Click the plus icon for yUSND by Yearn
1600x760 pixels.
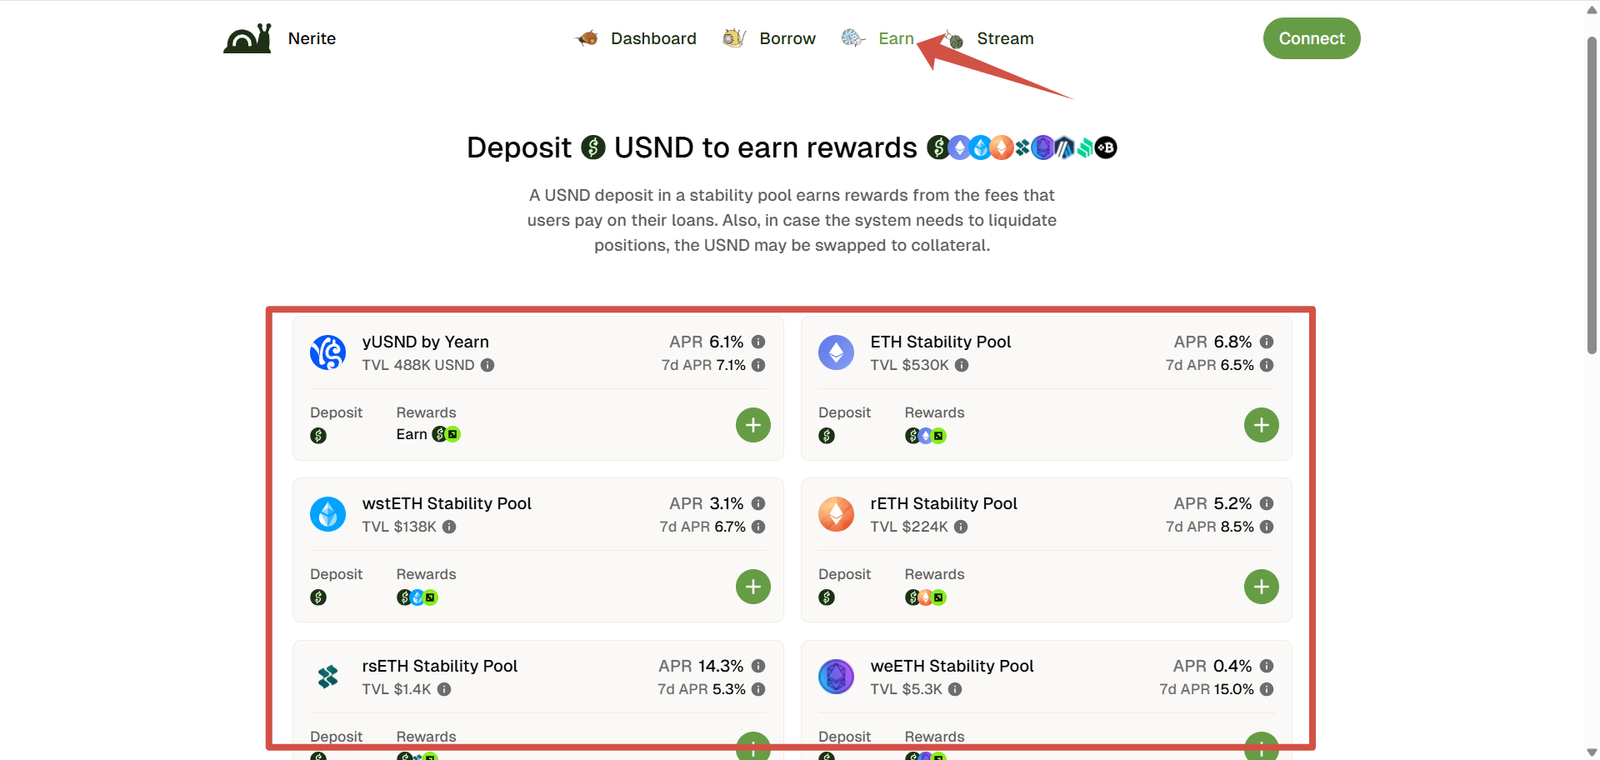pyautogui.click(x=753, y=425)
